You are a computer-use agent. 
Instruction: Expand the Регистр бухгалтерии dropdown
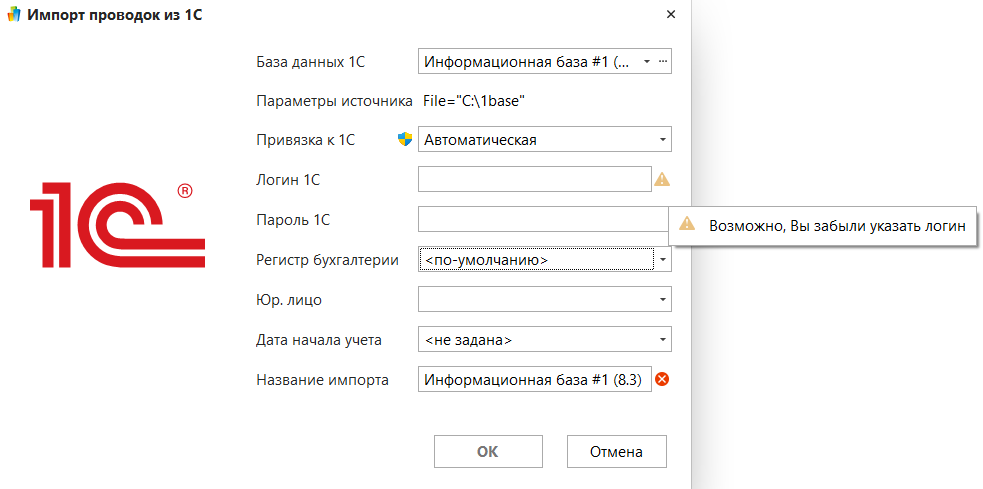[662, 259]
